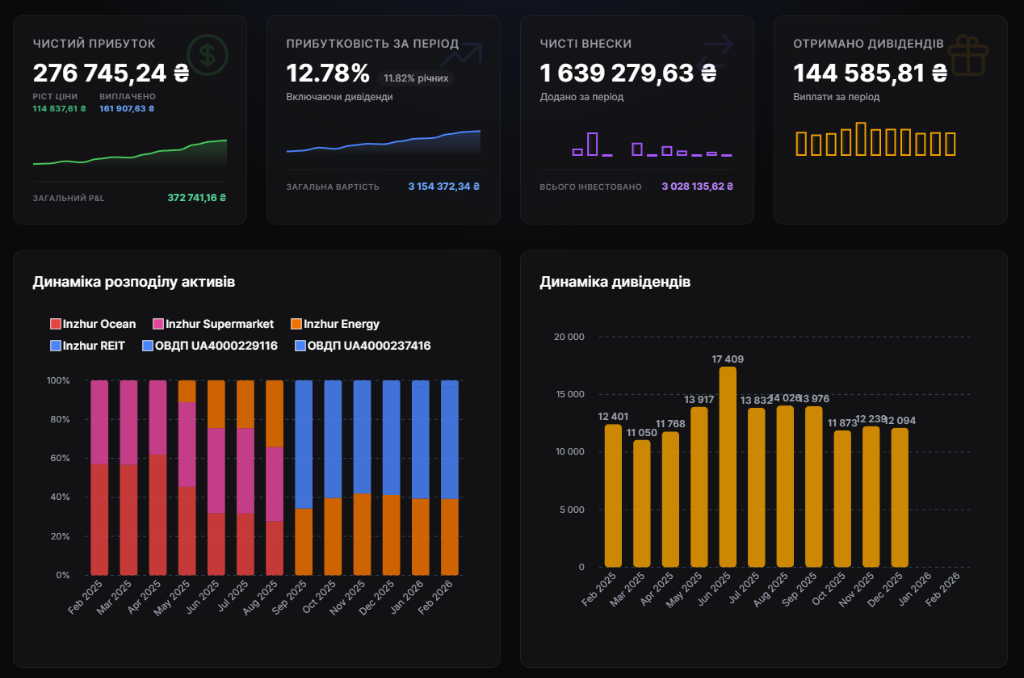Toggle Inzhur Ocean legend swatch
The height and width of the screenshot is (678, 1024).
56,324
